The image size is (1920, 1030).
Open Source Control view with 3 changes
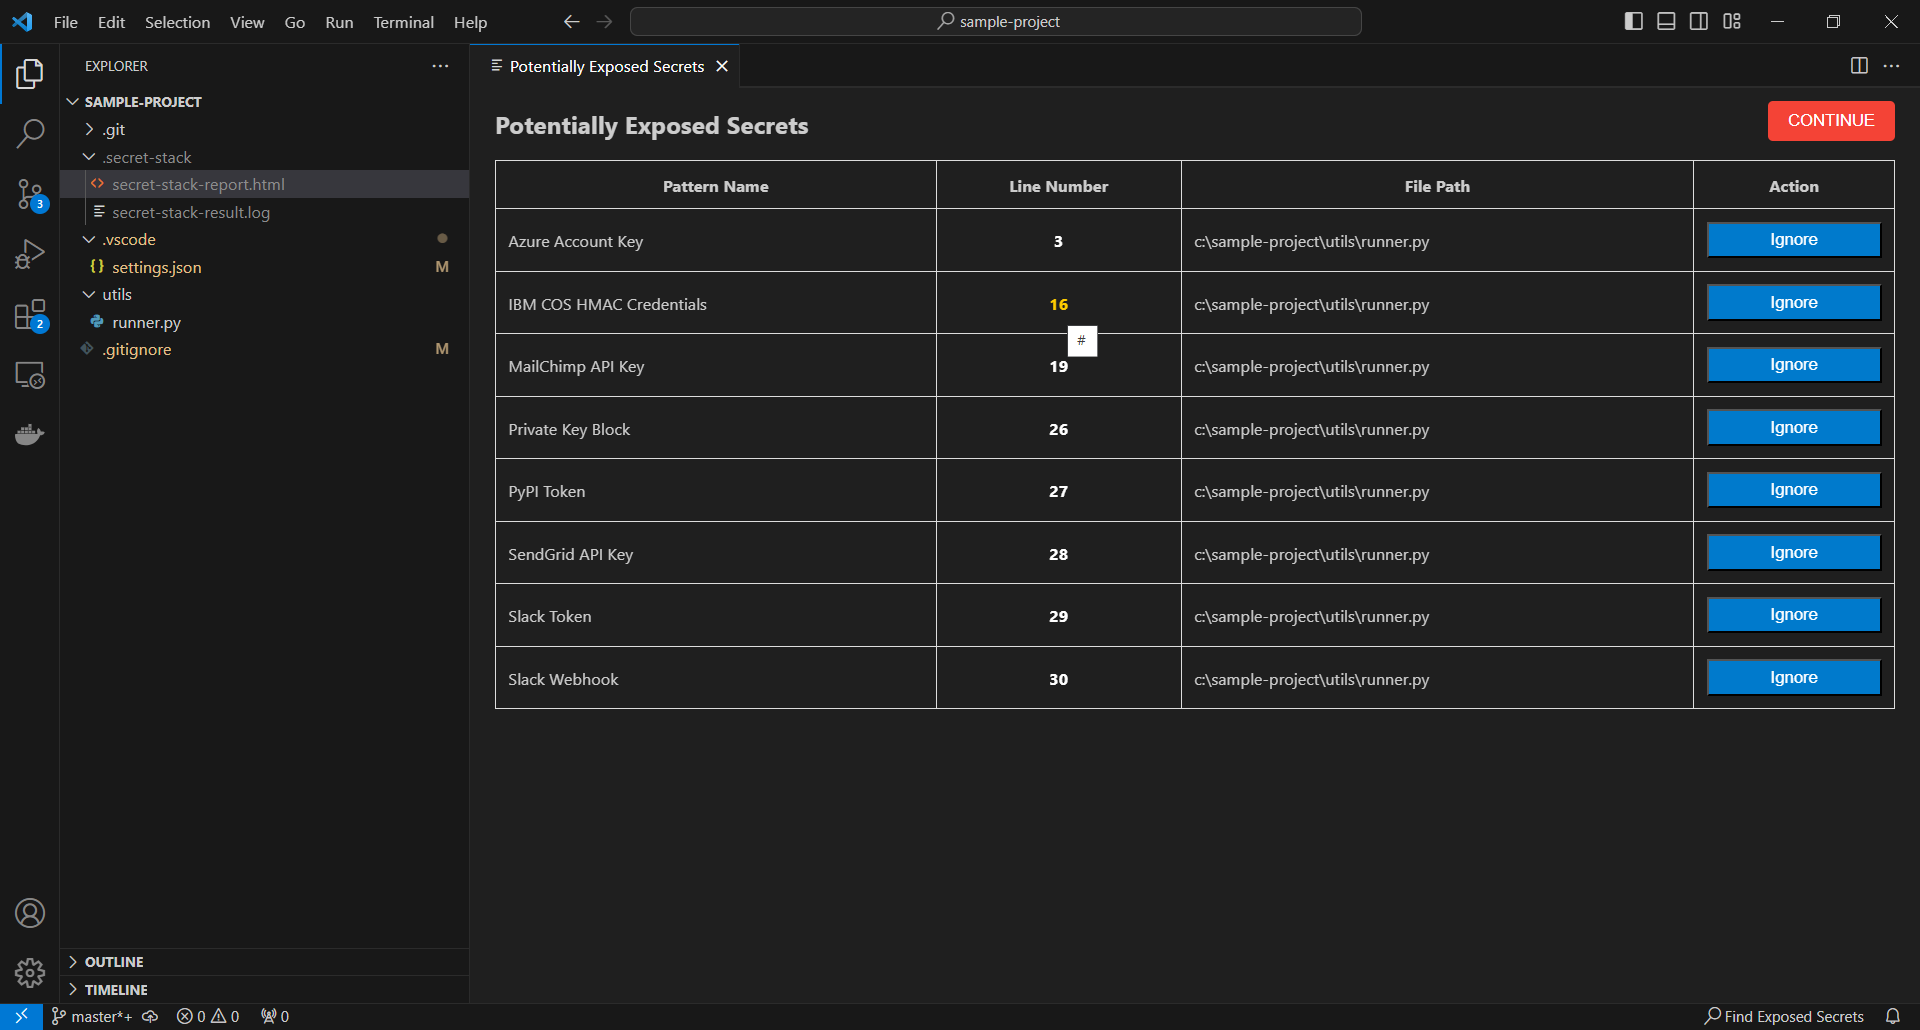[x=30, y=194]
